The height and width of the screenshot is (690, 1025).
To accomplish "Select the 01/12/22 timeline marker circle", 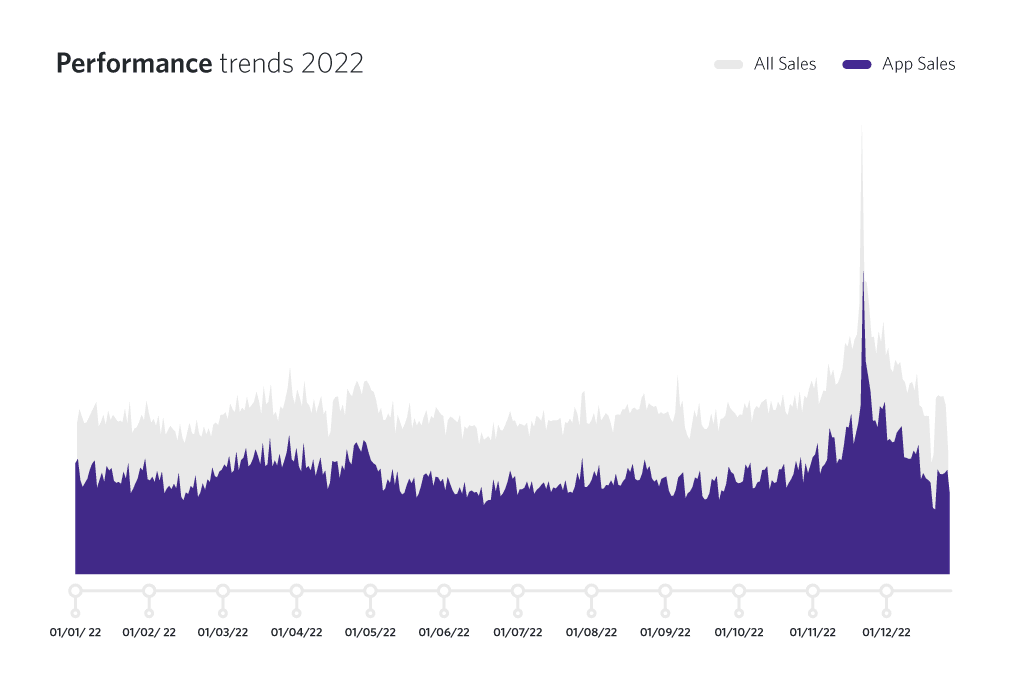I will point(886,591).
